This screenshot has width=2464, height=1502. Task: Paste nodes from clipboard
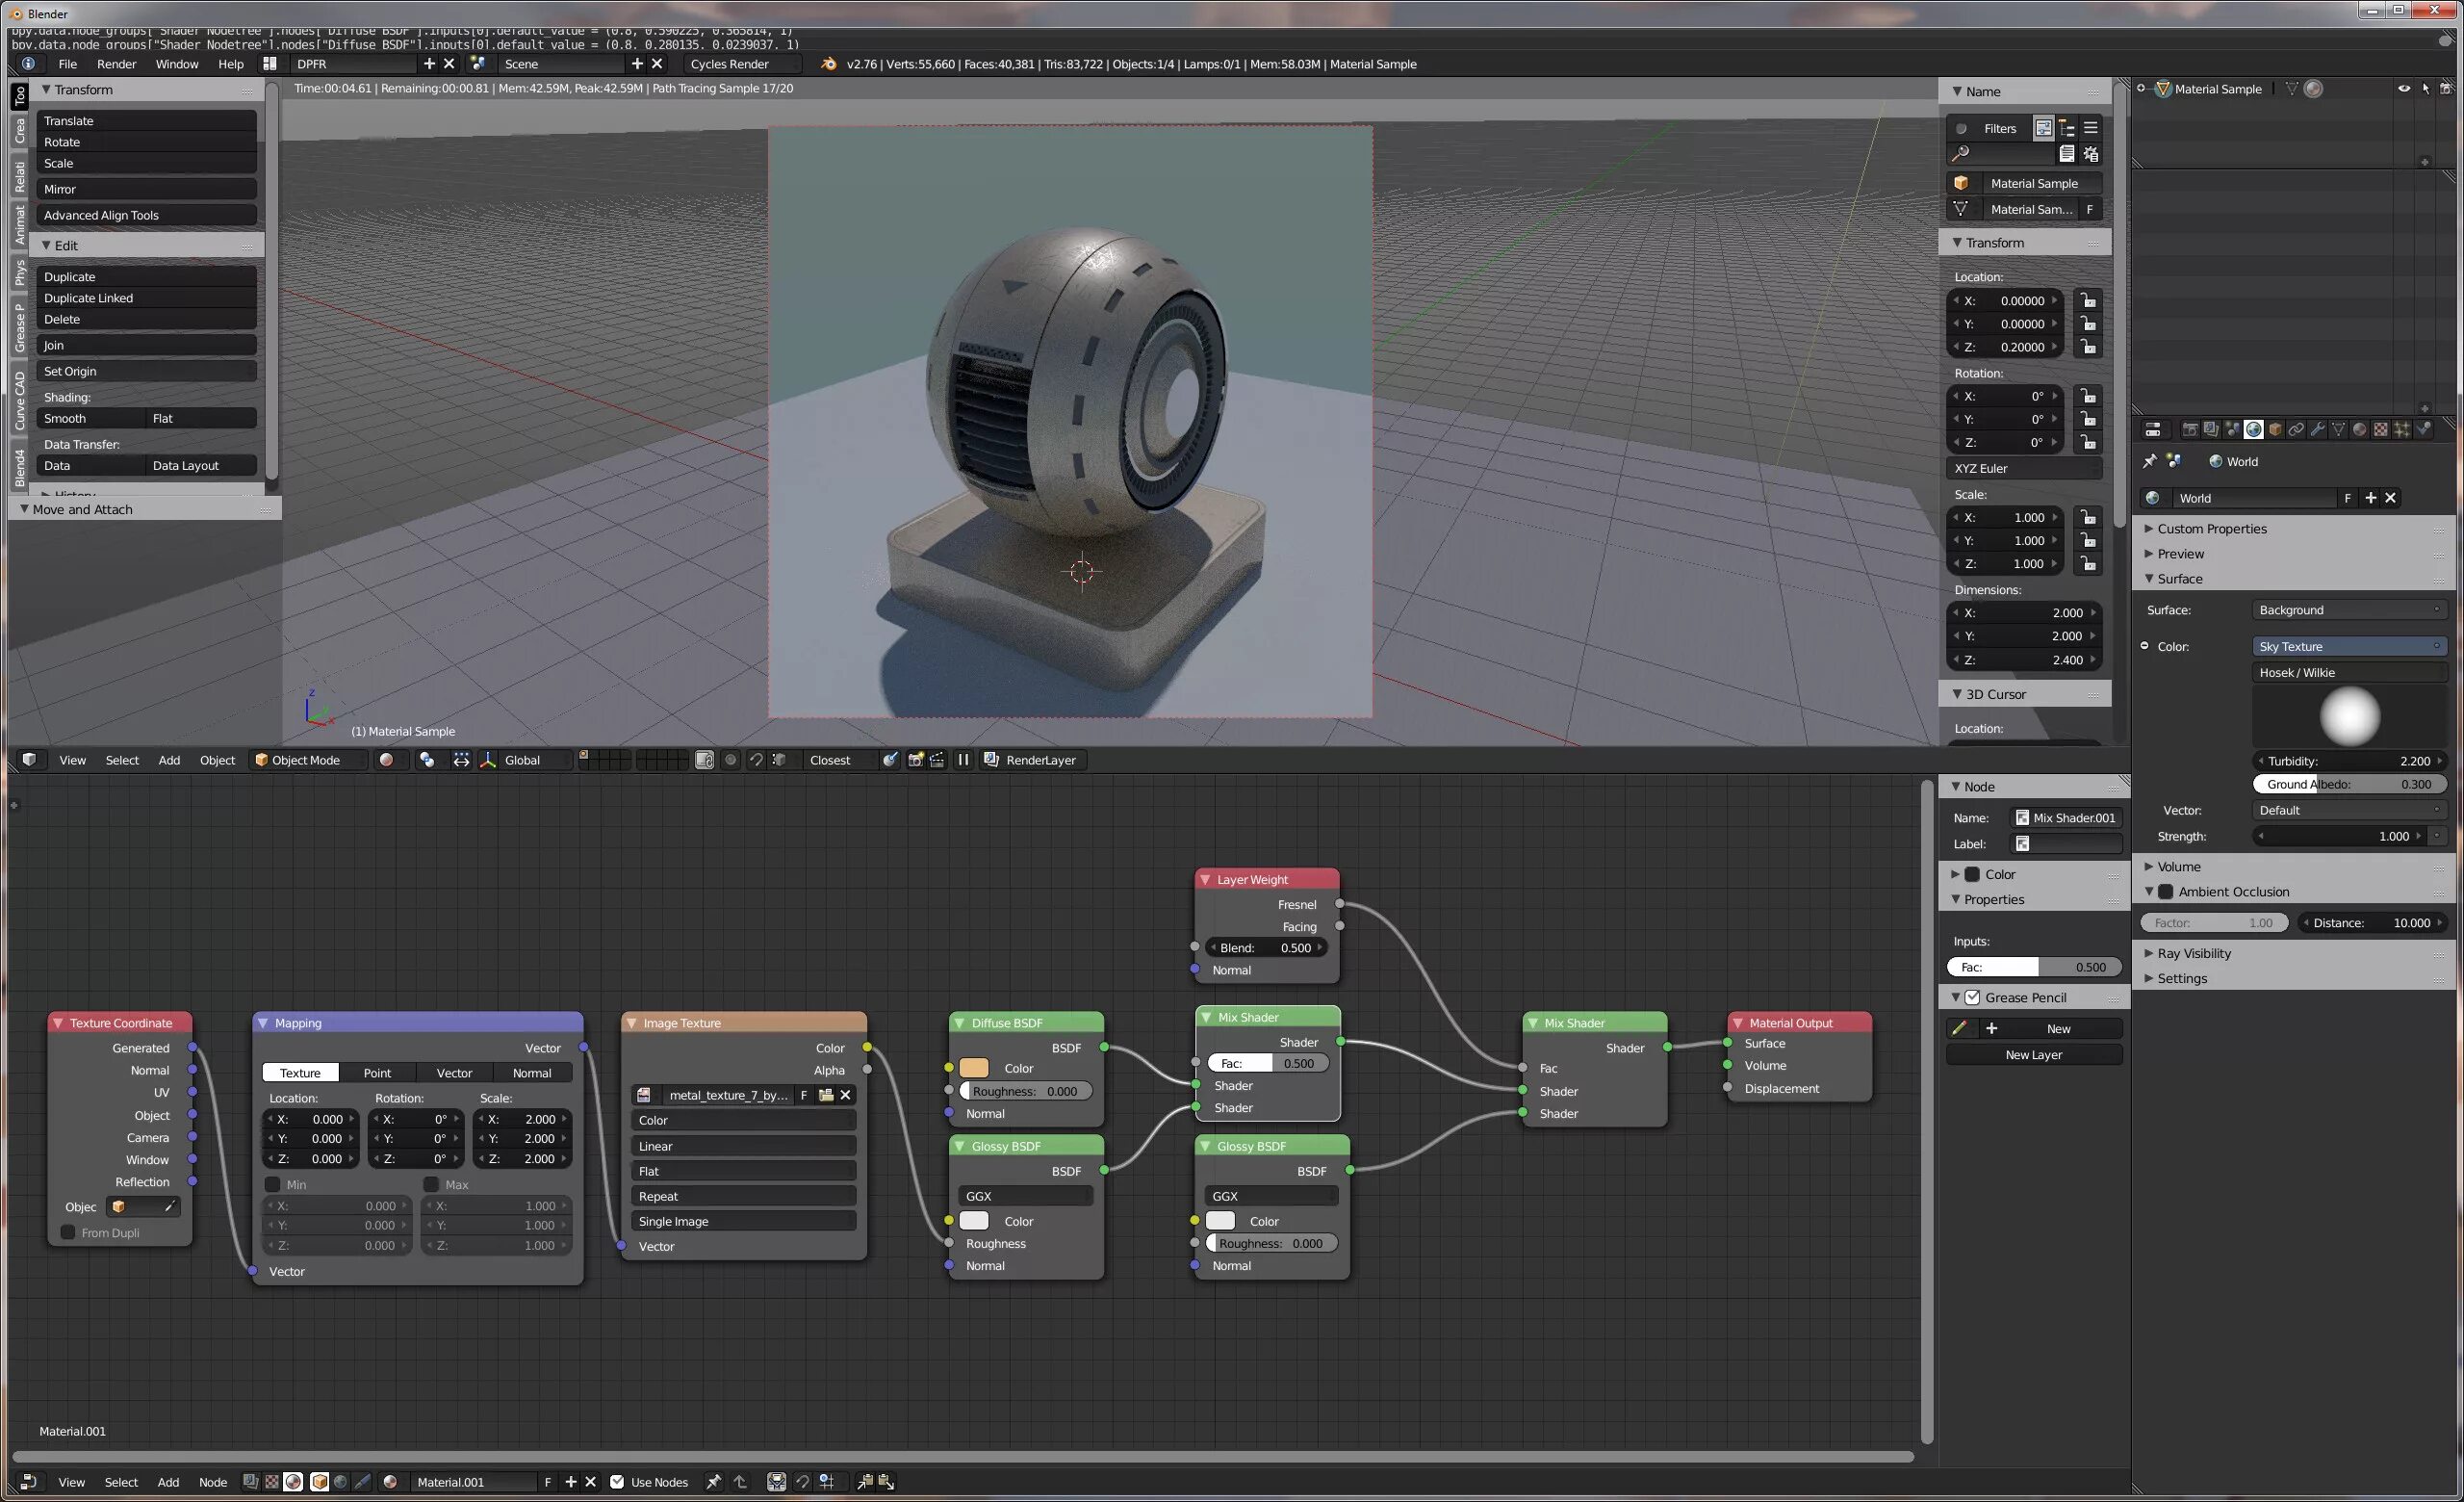tap(886, 1482)
